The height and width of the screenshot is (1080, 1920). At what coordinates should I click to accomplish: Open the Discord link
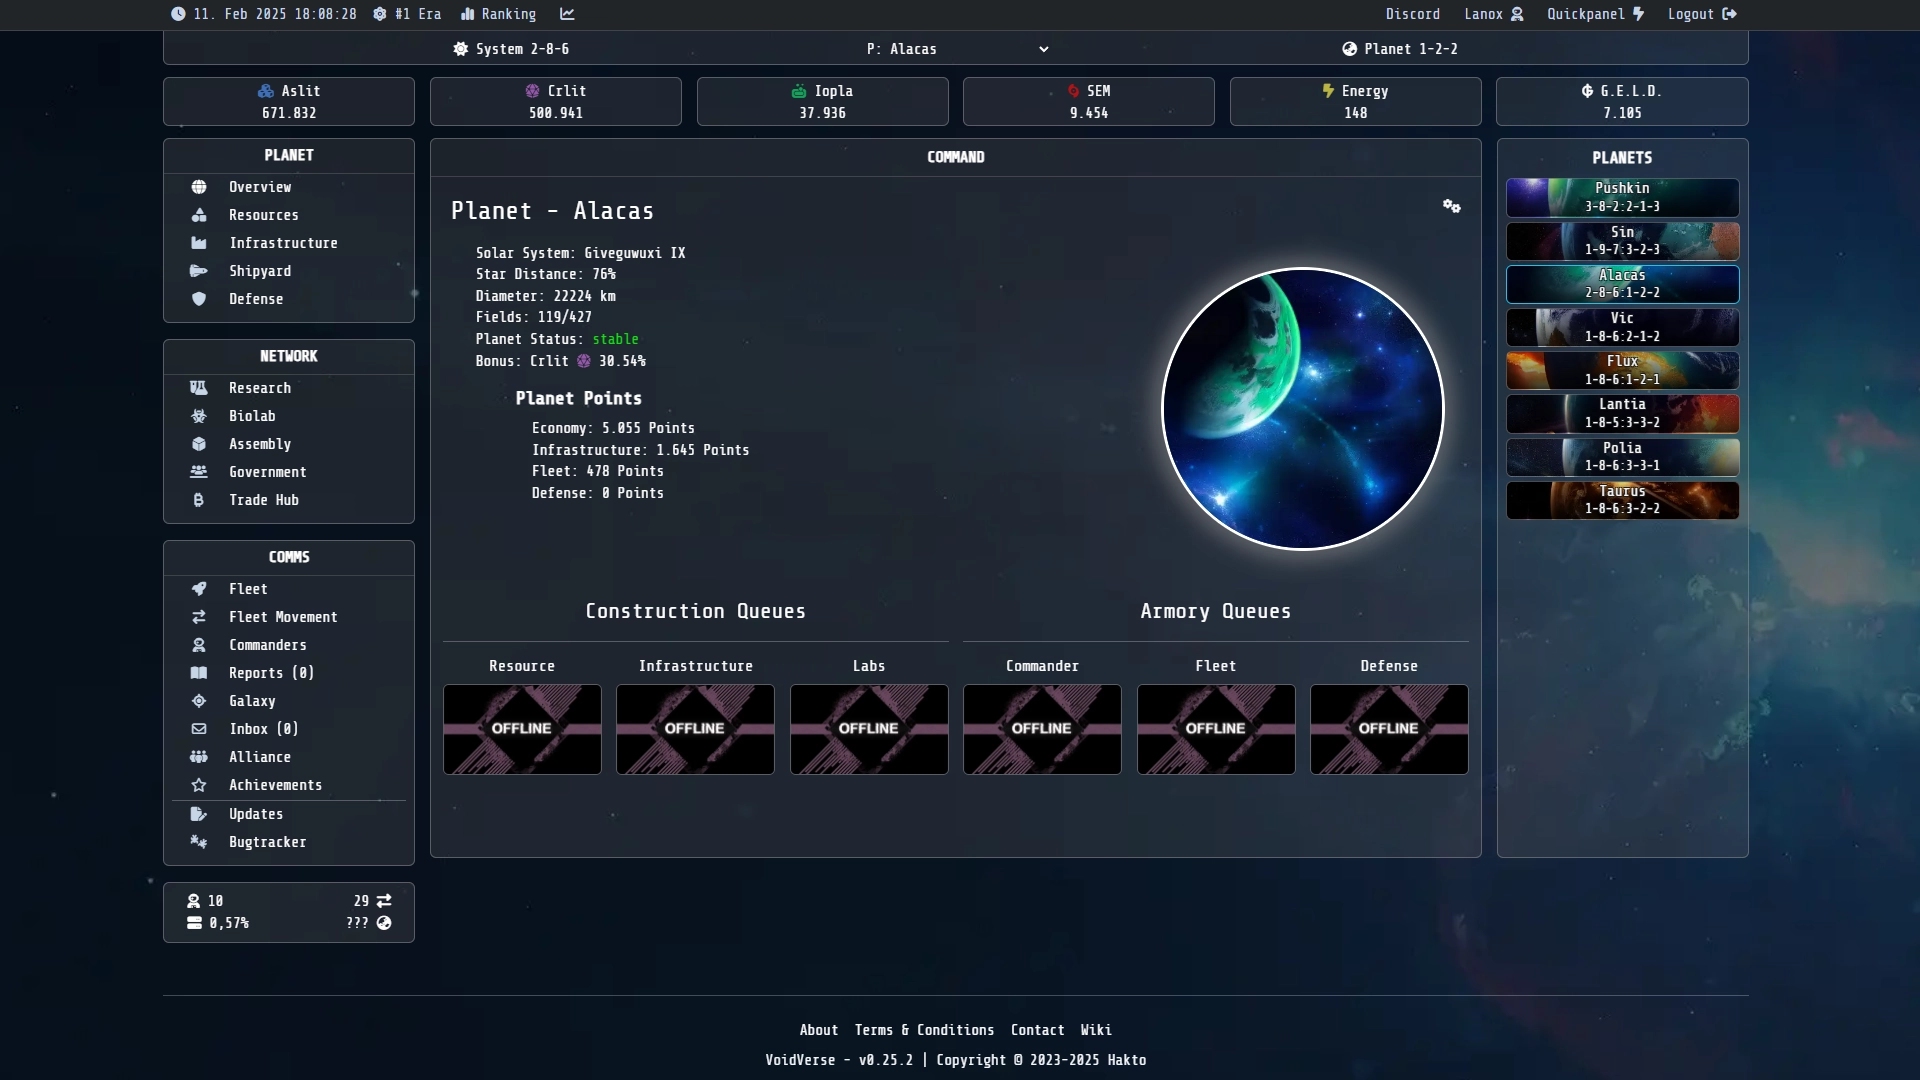pyautogui.click(x=1413, y=14)
